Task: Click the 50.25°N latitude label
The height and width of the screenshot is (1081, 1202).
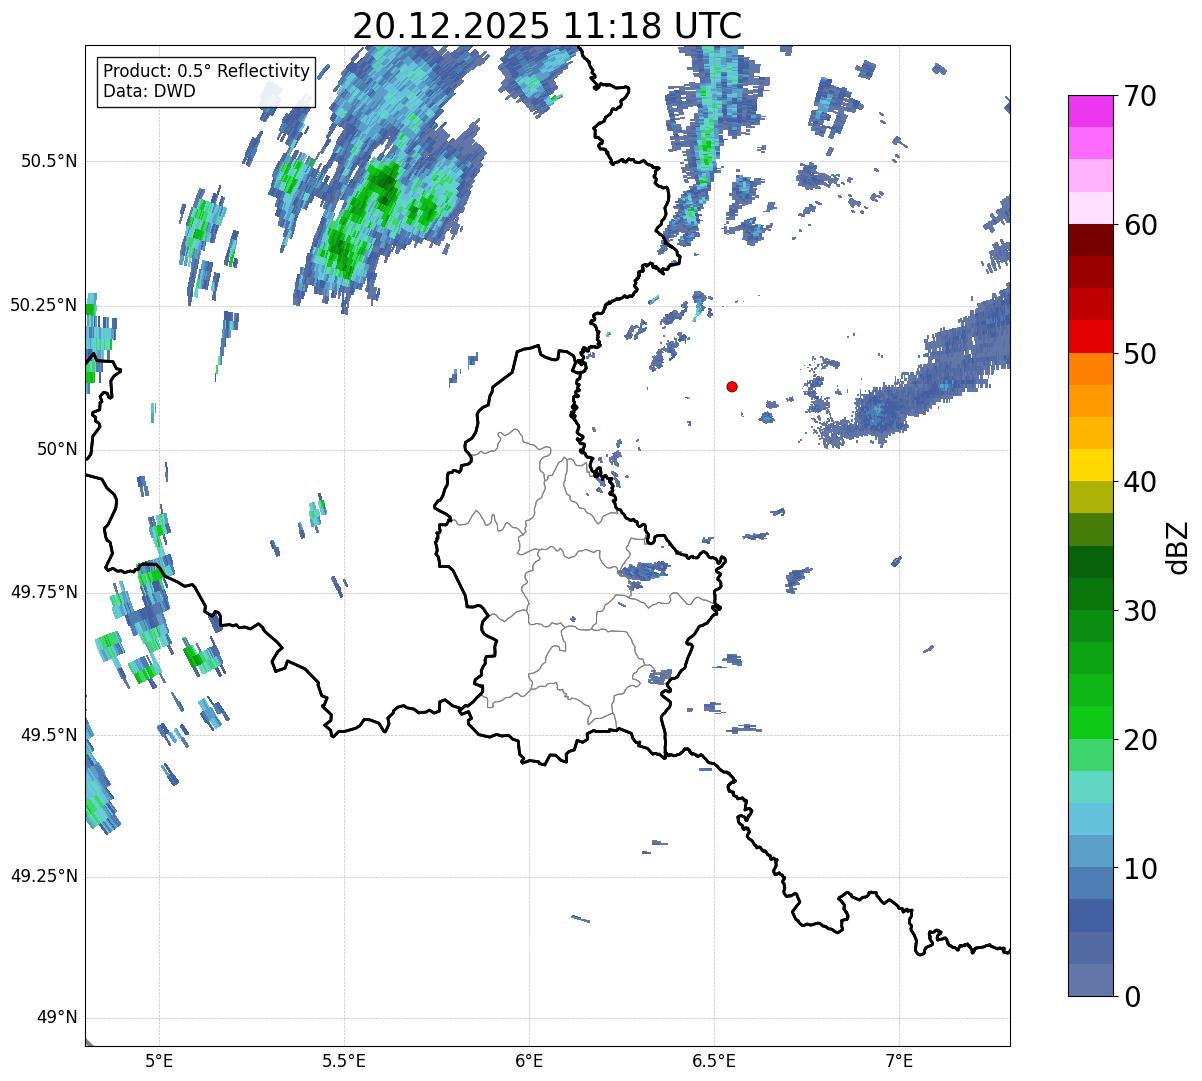Action: [x=43, y=305]
